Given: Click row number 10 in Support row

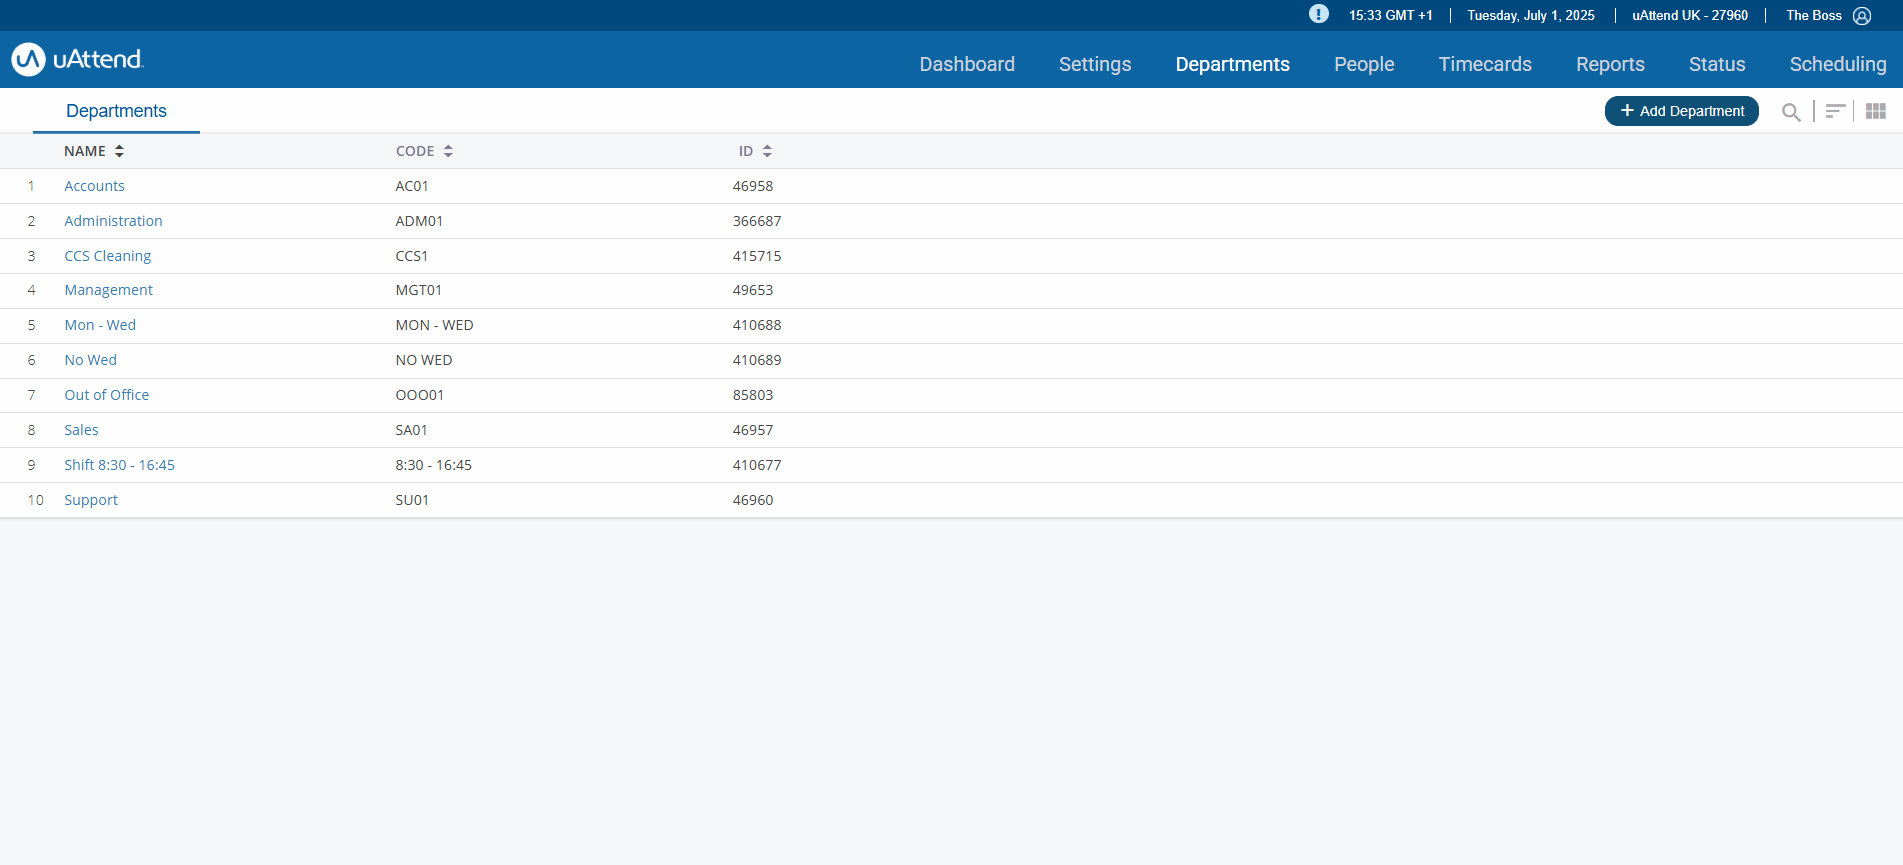Looking at the screenshot, I should [35, 500].
